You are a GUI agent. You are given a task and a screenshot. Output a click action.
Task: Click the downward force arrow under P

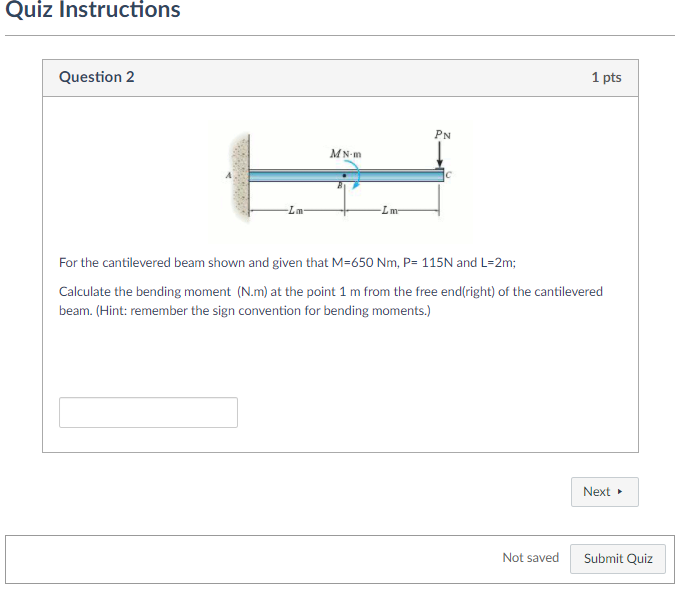tap(439, 155)
